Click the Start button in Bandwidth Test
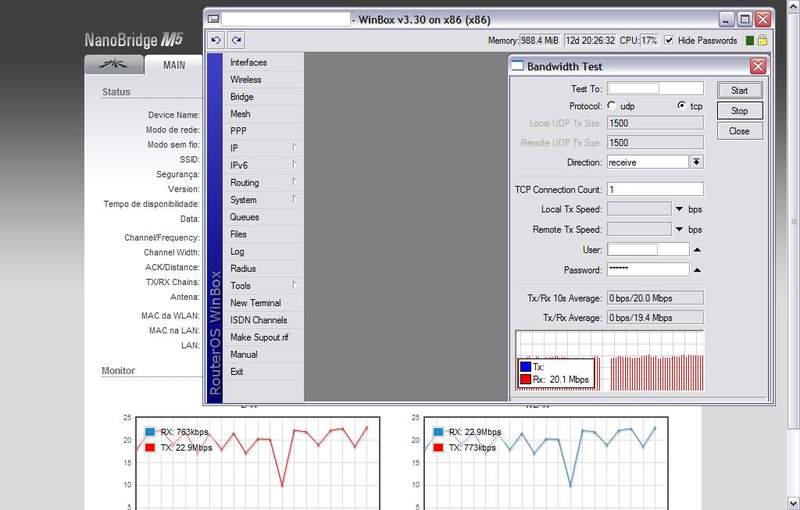Image resolution: width=800 pixels, height=510 pixels. coord(740,90)
